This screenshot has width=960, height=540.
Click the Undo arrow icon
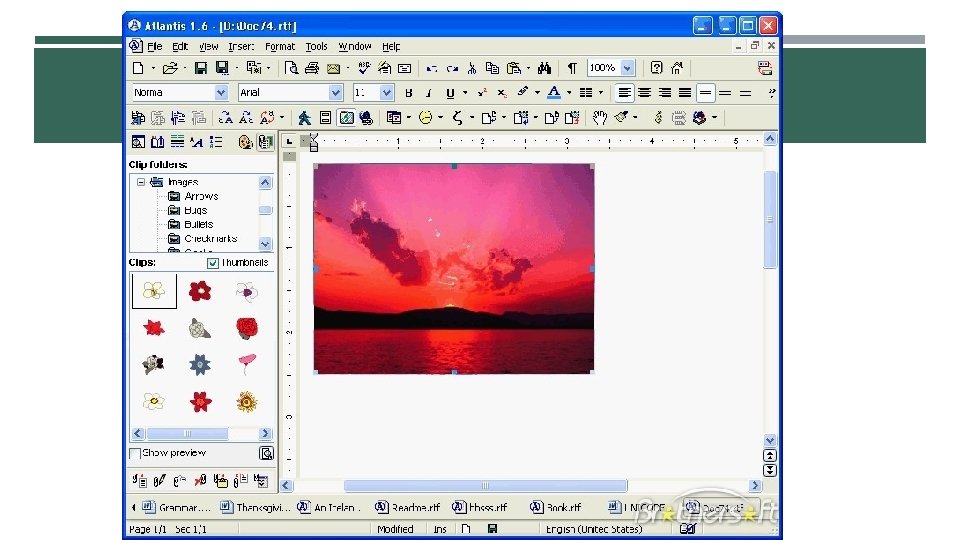tap(432, 68)
